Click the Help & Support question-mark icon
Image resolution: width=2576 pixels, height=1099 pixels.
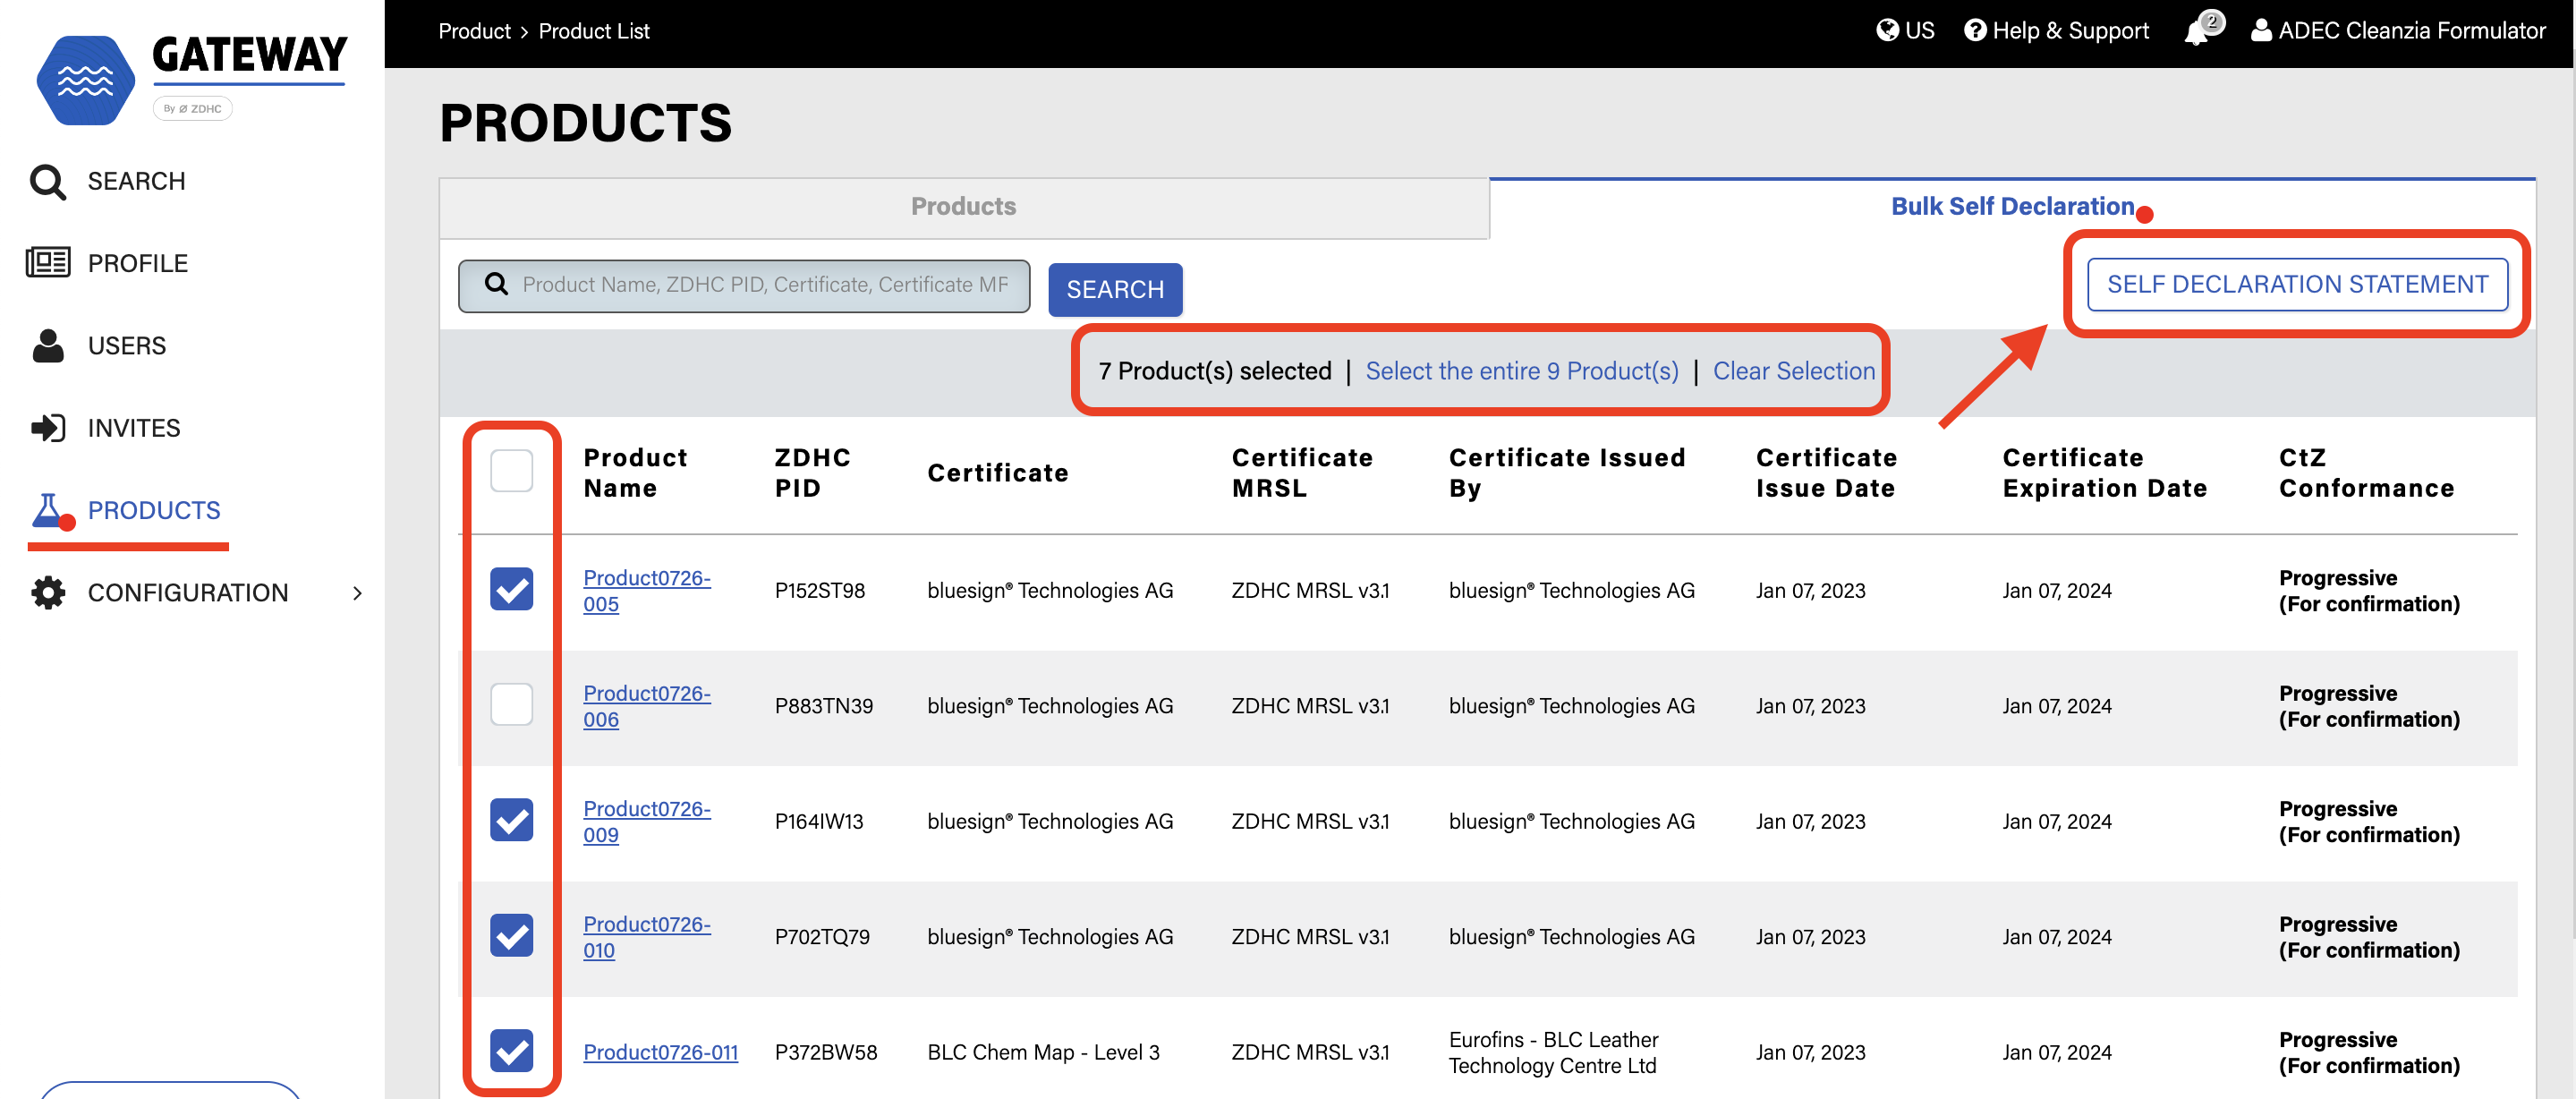1975,30
